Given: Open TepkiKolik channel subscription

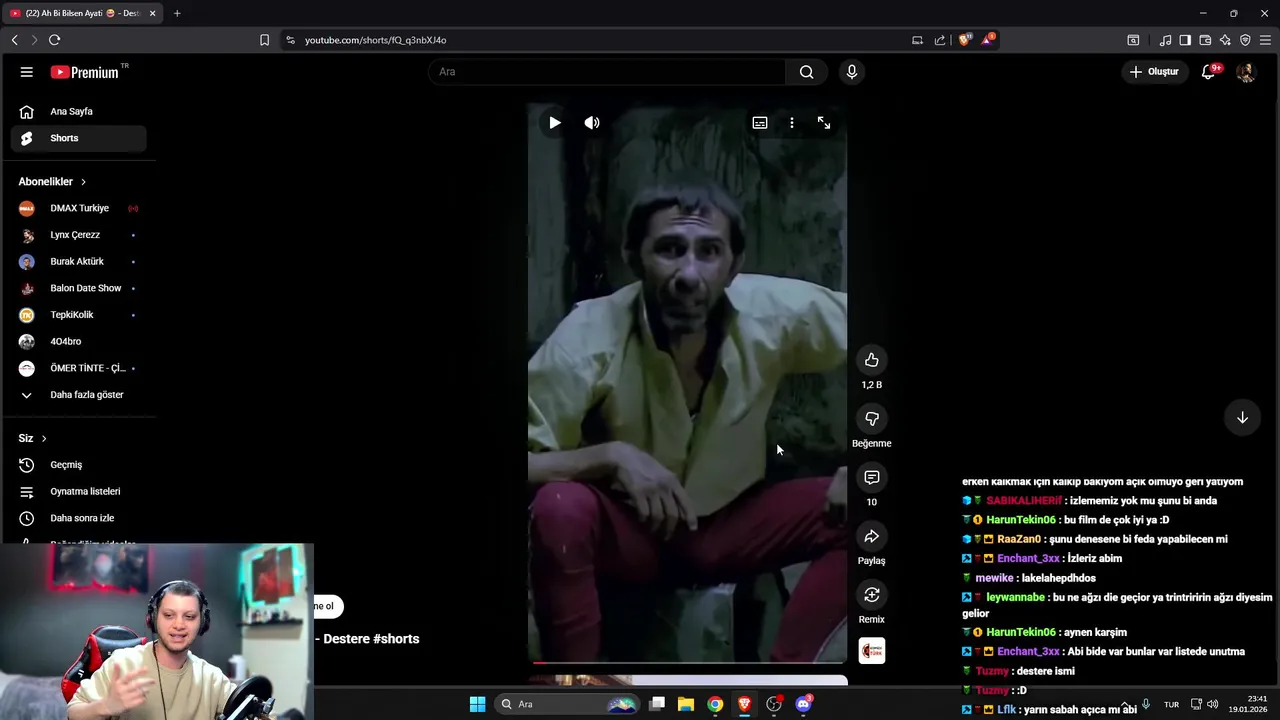Looking at the screenshot, I should point(78,315).
